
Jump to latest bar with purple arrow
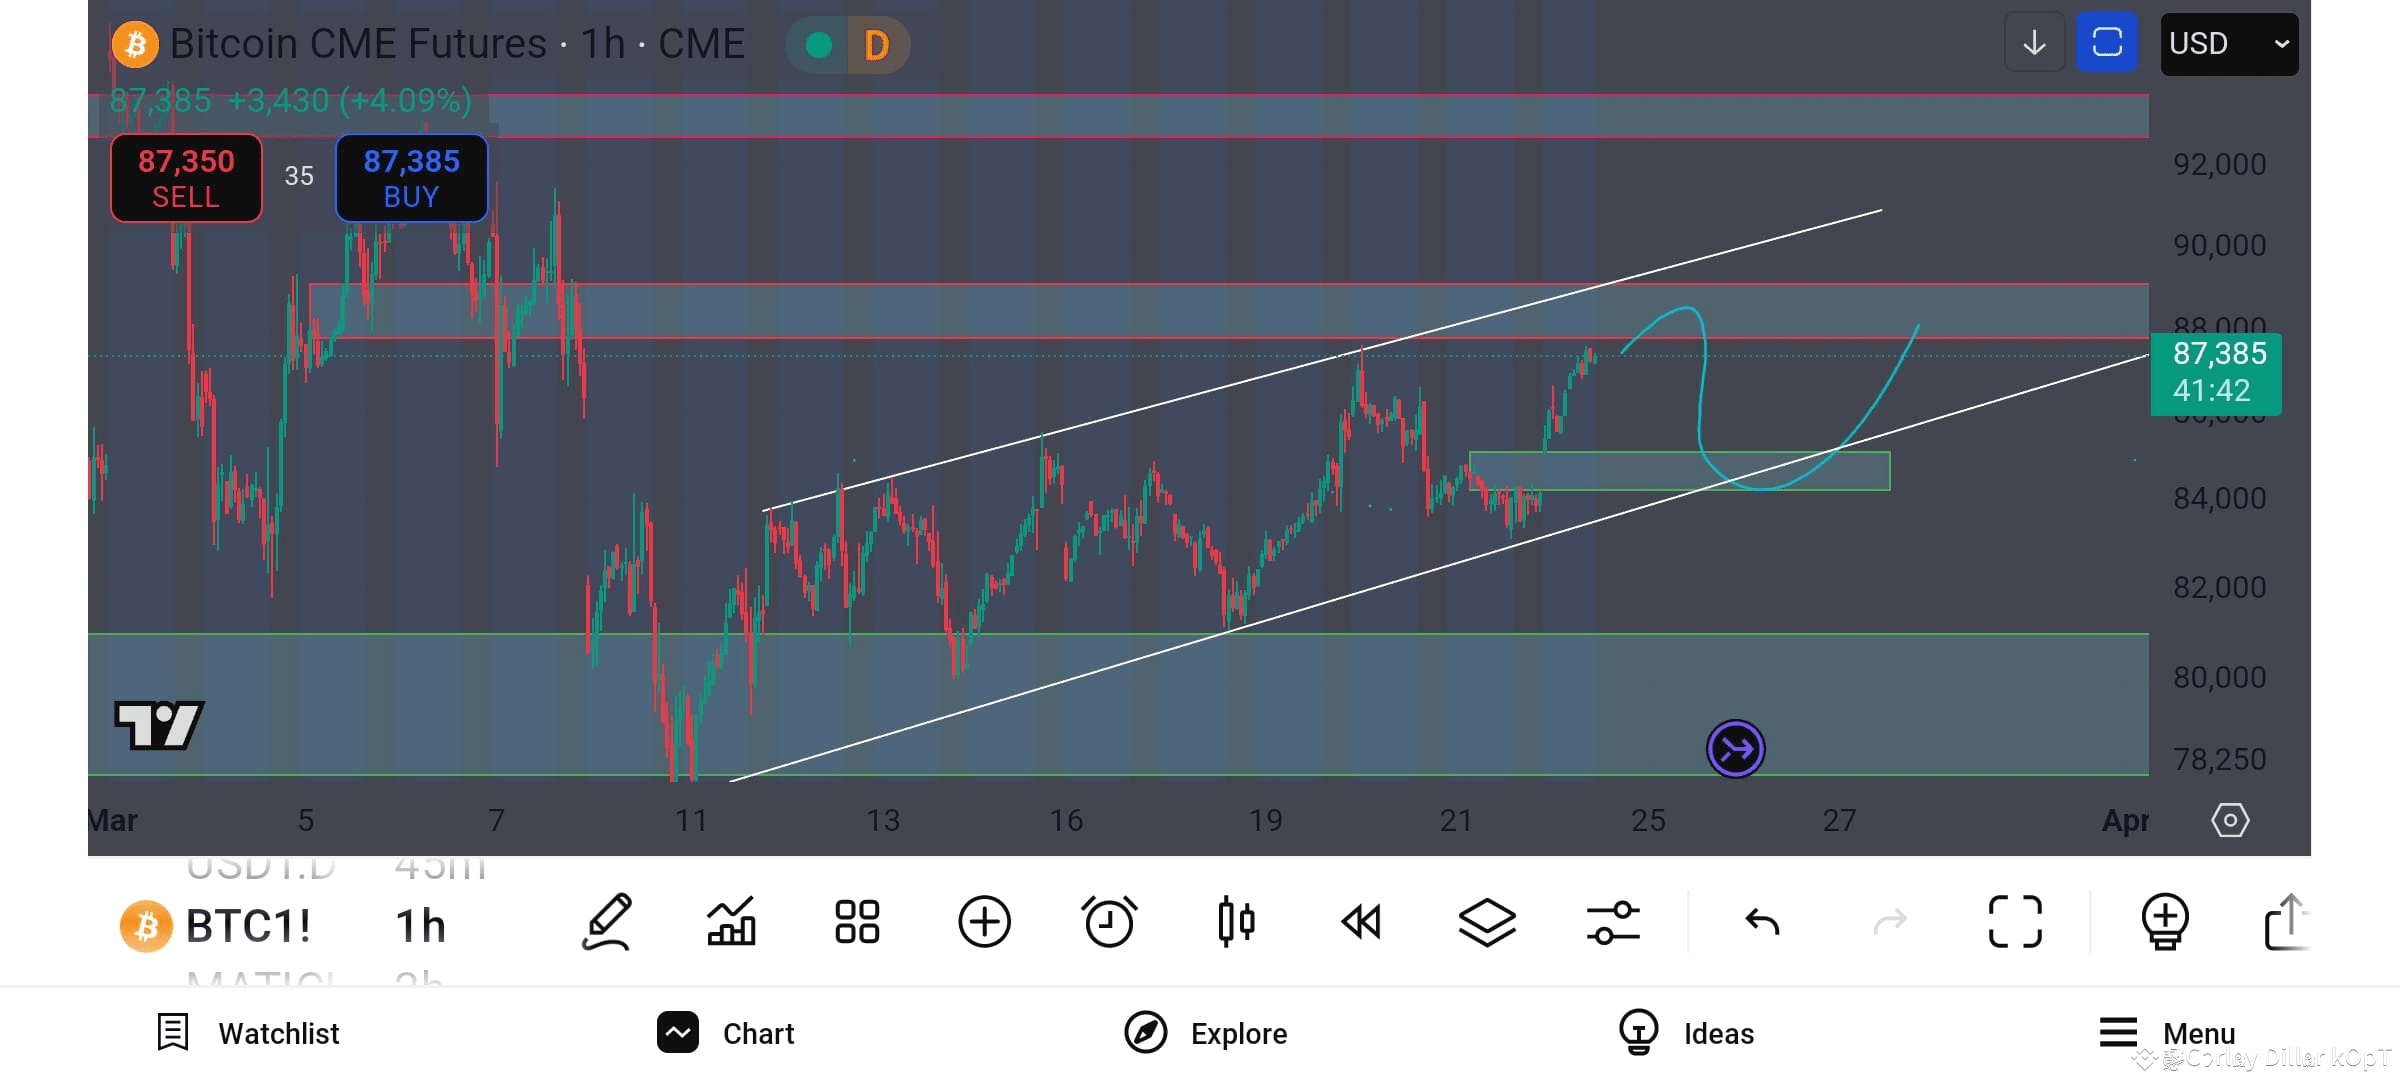coord(1737,748)
